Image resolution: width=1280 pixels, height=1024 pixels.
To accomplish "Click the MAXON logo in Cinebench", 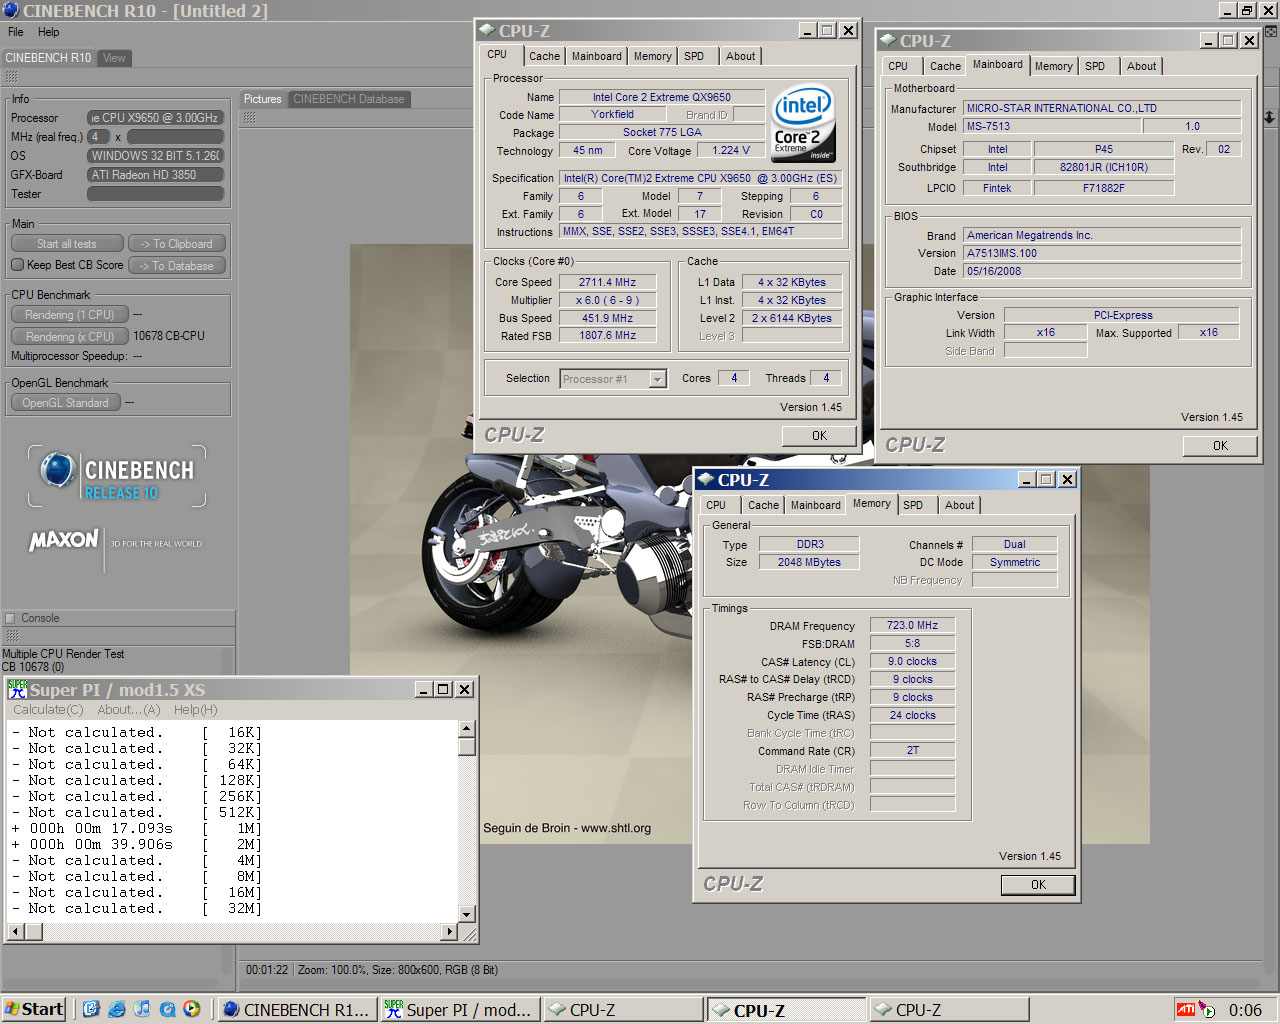I will click(x=65, y=540).
